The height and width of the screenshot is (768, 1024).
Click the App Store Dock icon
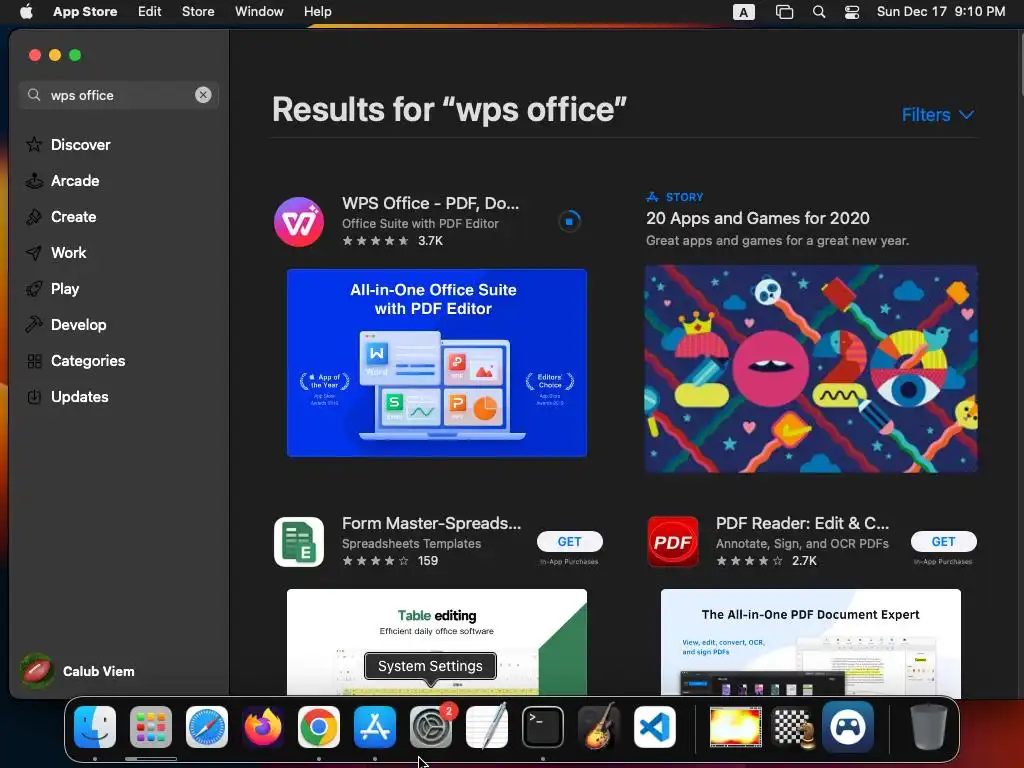pyautogui.click(x=375, y=727)
